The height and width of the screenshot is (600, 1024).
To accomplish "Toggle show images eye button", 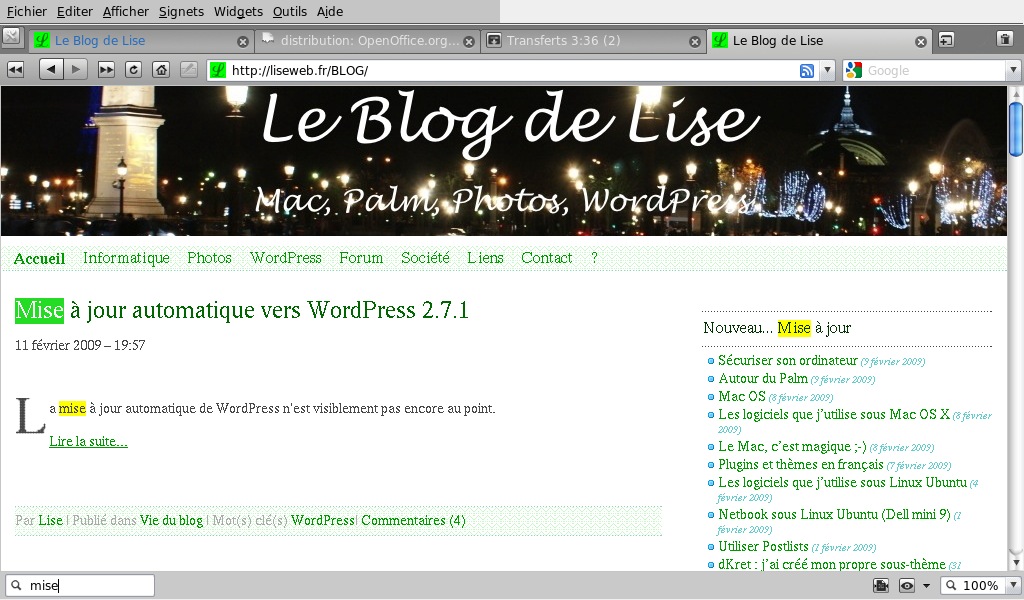I will tap(907, 586).
